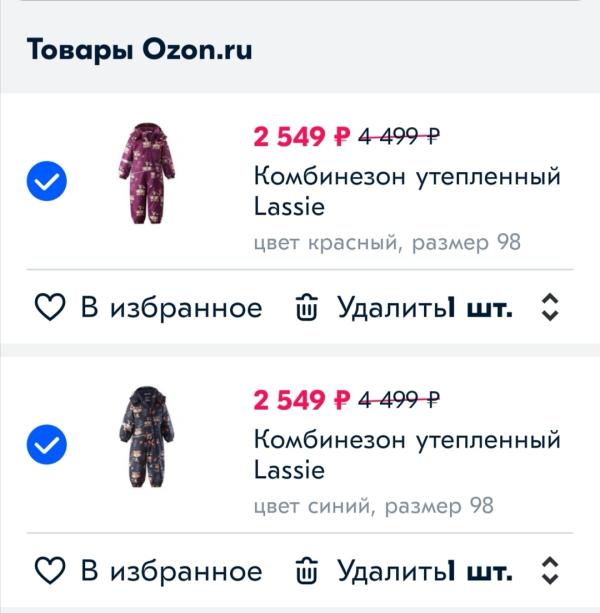Uncheck the blue Lassie jumpsuit checkbox
600x613 pixels.
(46, 444)
